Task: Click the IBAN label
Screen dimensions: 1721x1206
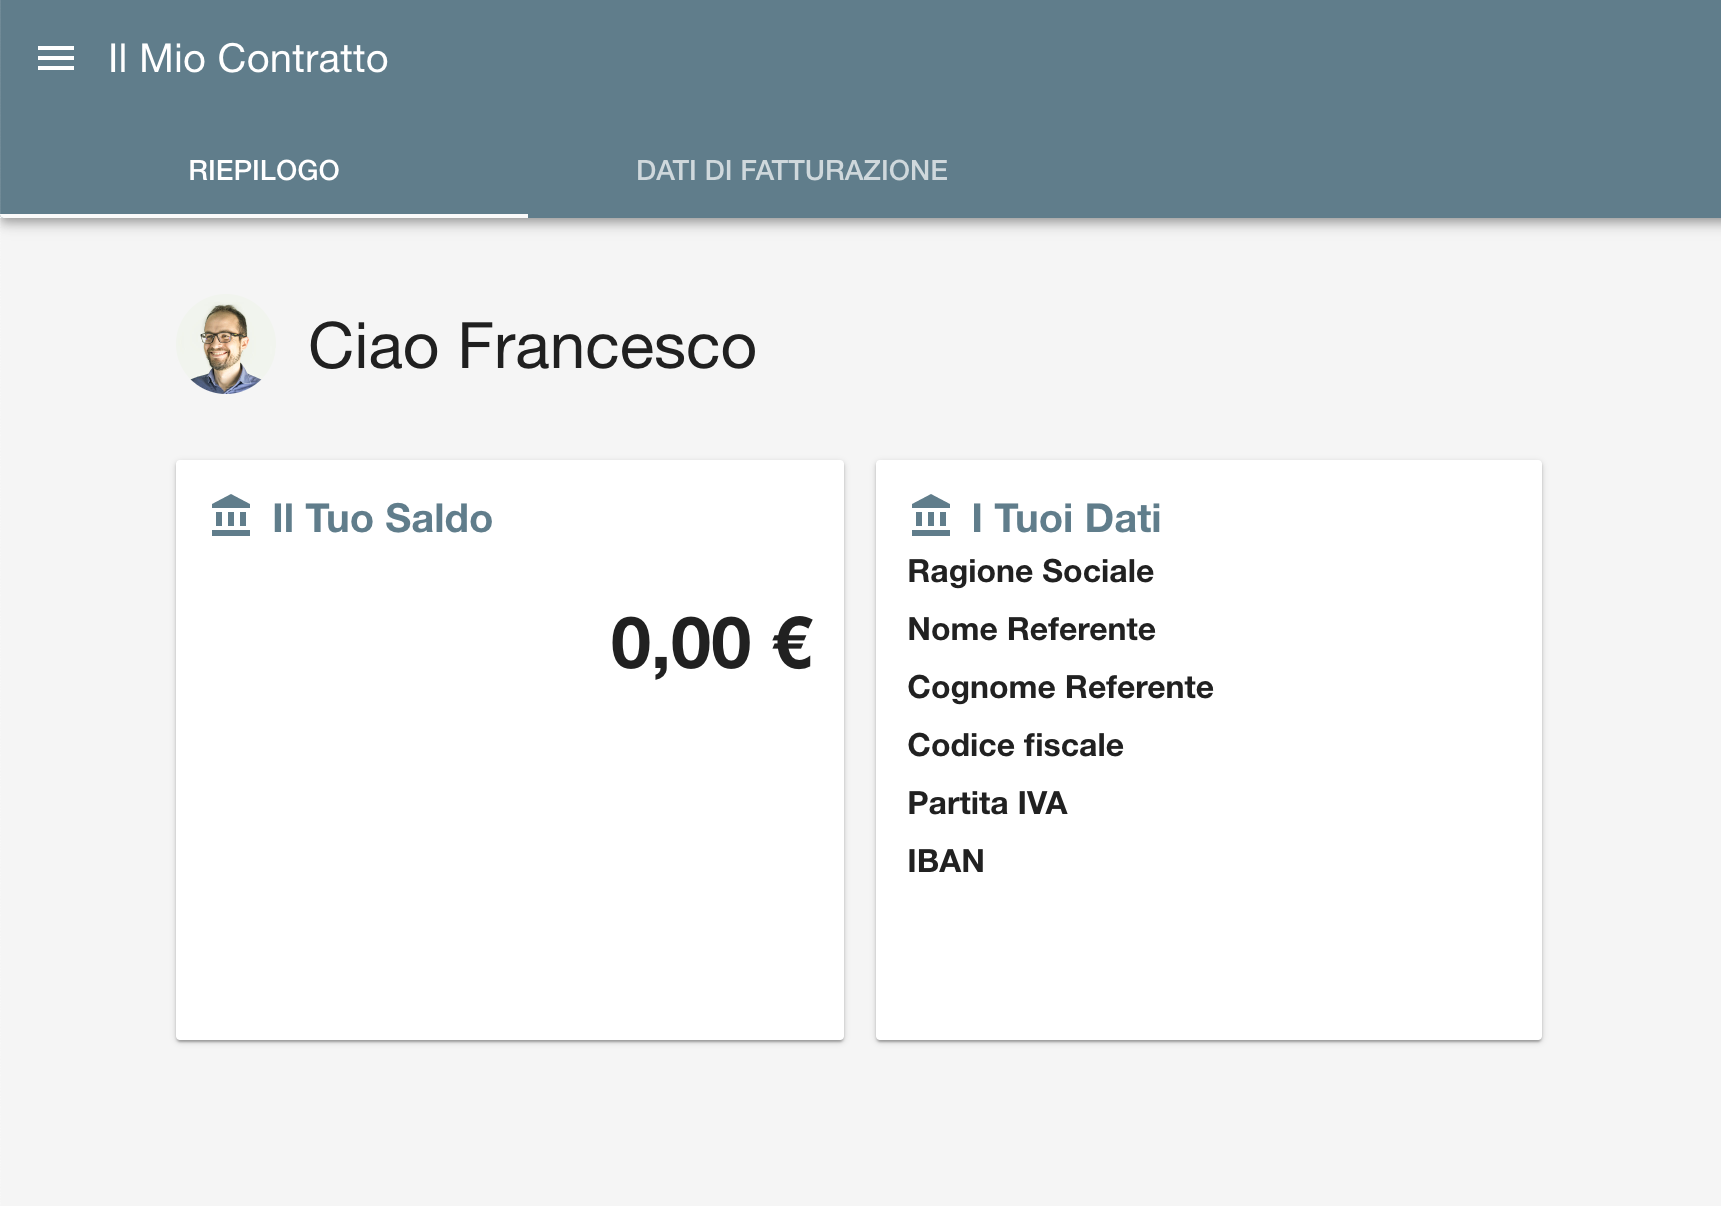Action: (x=946, y=861)
